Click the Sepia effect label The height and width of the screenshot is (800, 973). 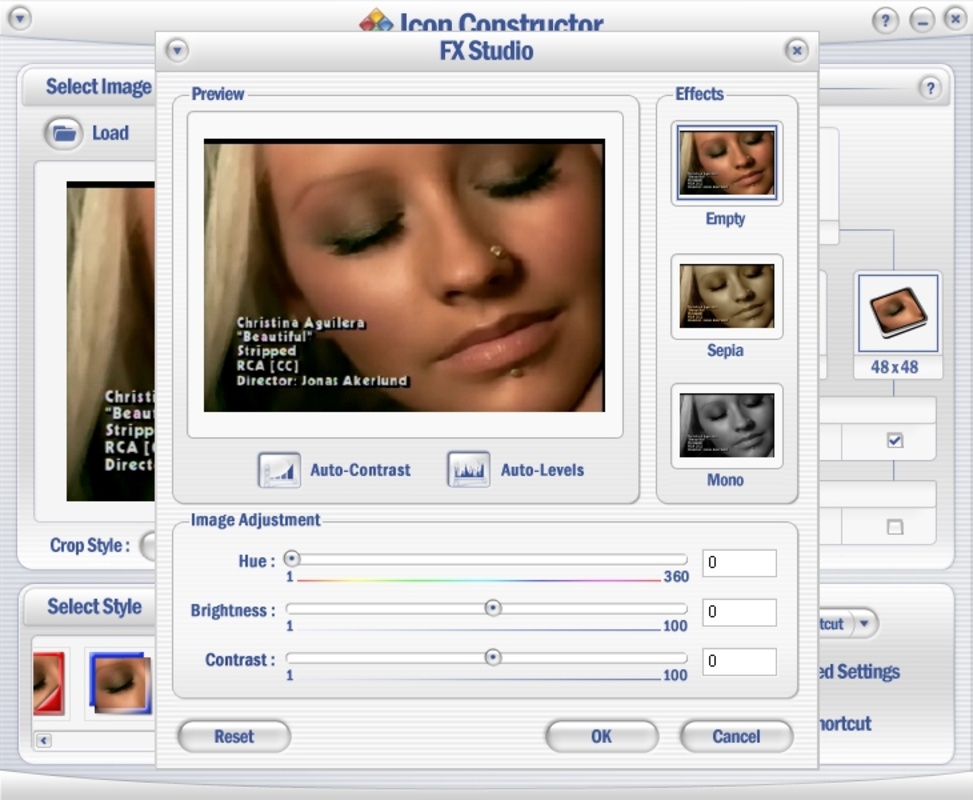(725, 350)
